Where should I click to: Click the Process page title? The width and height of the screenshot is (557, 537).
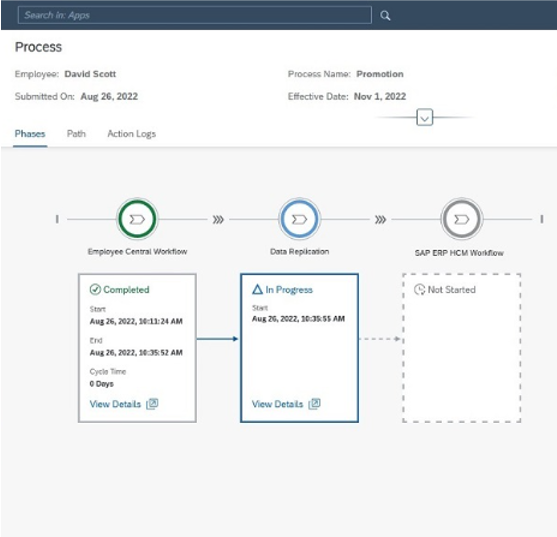point(38,47)
